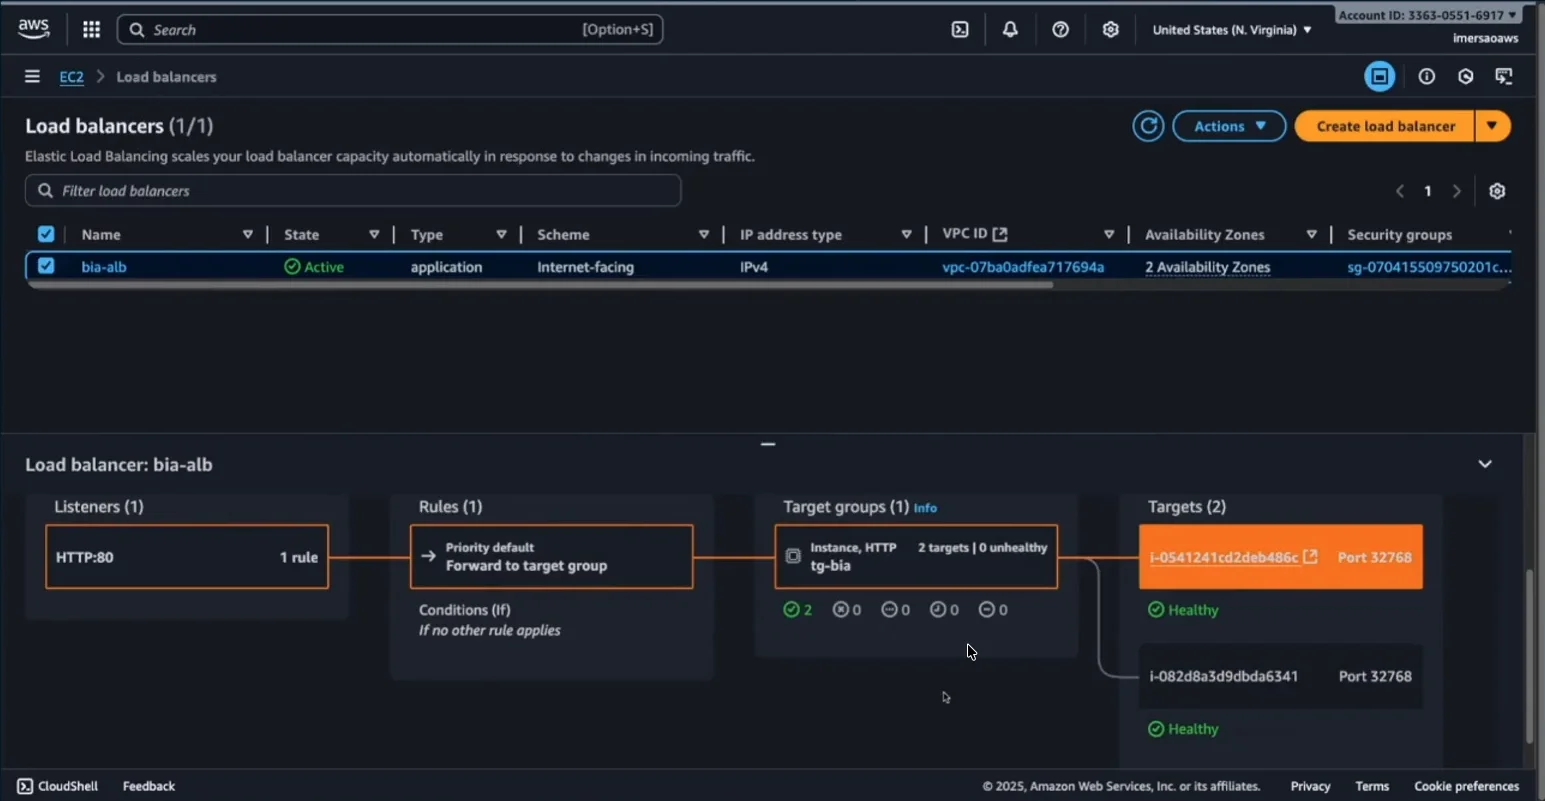
Task: Open table preferences gear icon
Action: (1497, 191)
